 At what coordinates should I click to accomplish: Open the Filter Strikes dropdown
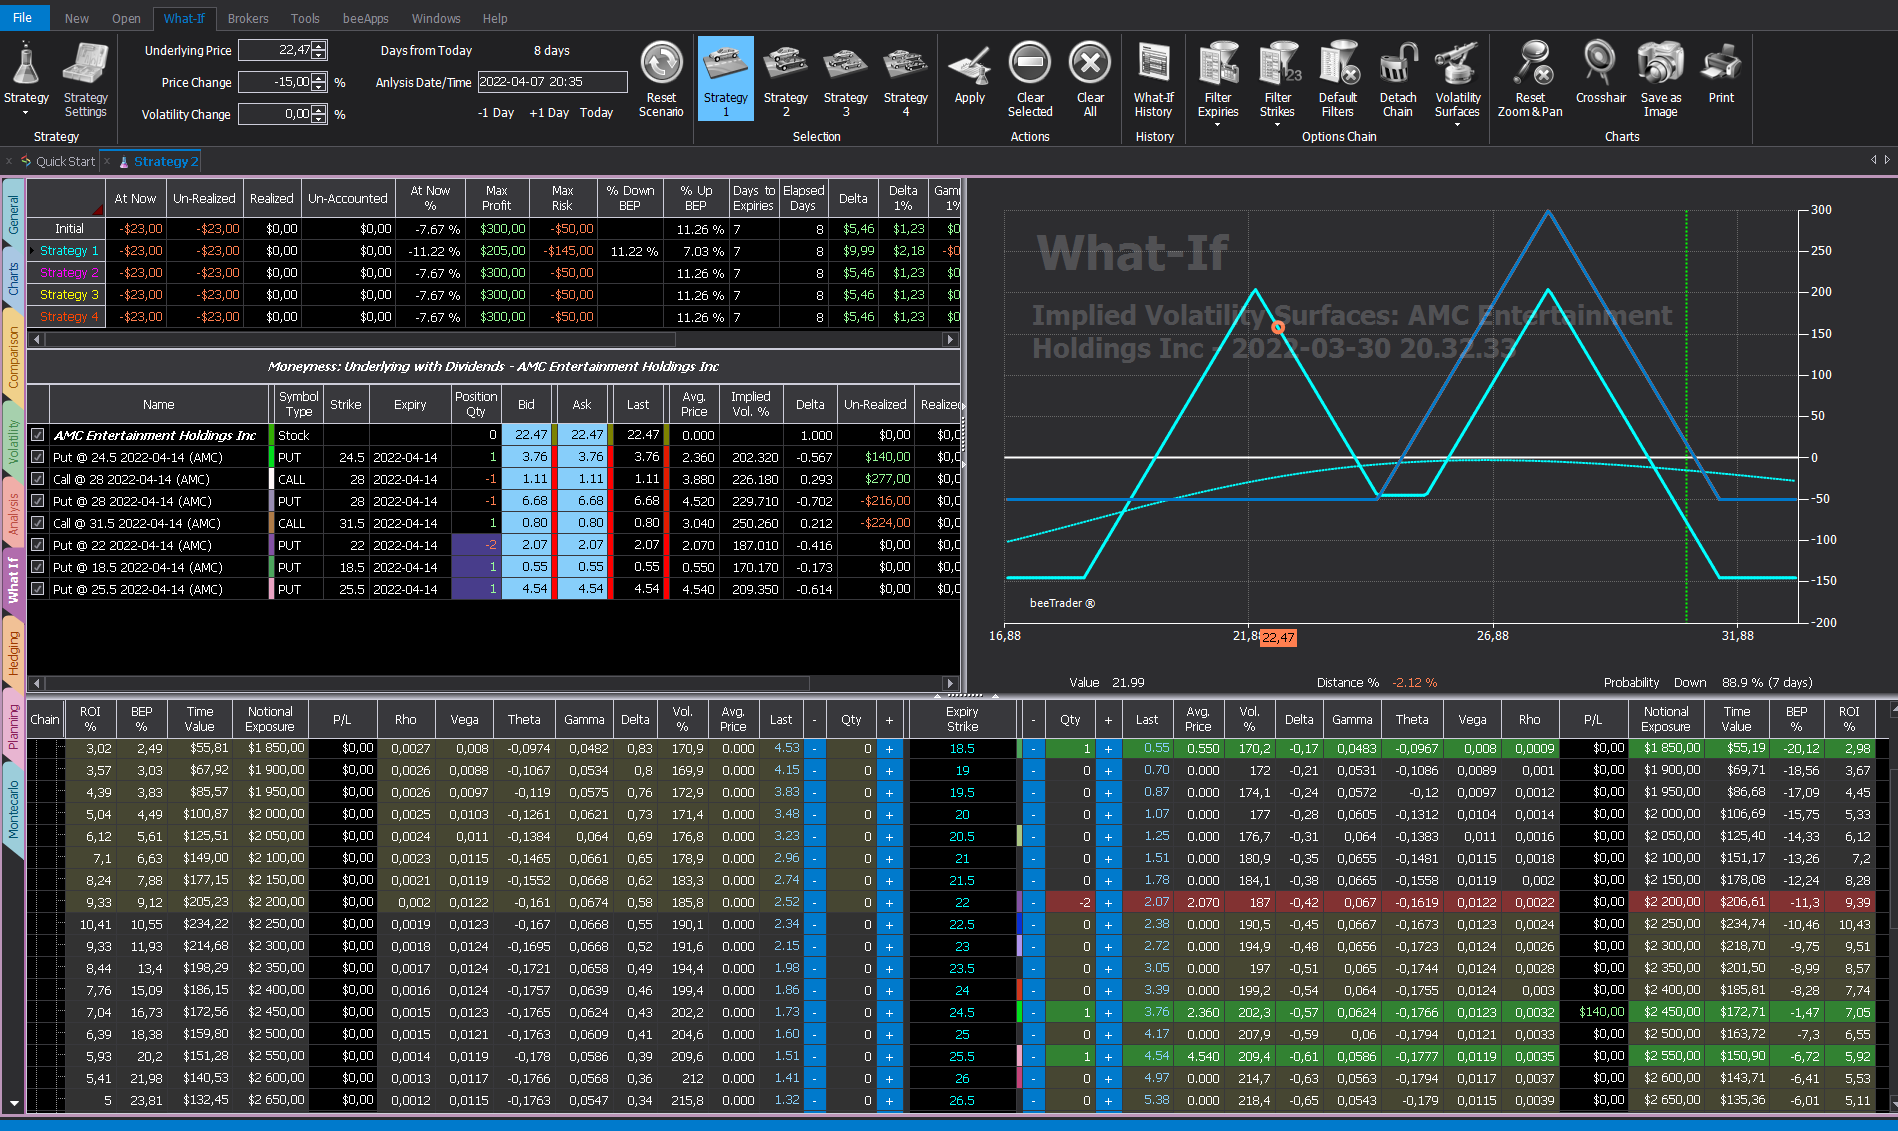(x=1277, y=124)
